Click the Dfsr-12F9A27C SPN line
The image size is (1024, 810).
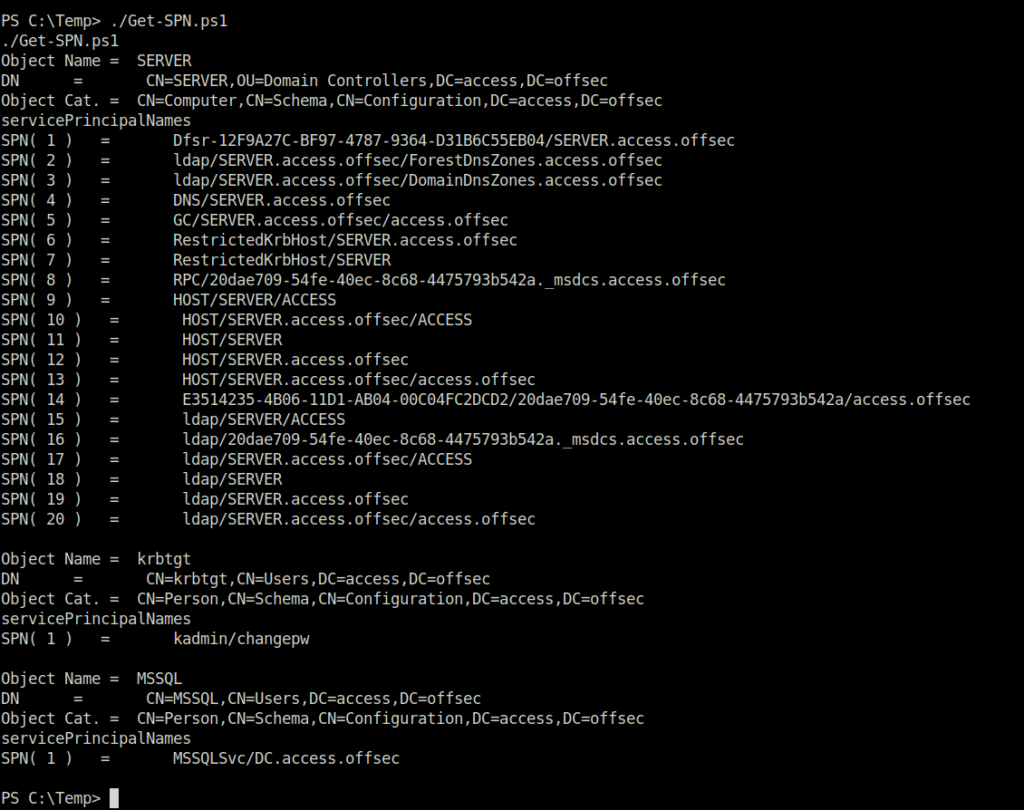[x=454, y=140]
